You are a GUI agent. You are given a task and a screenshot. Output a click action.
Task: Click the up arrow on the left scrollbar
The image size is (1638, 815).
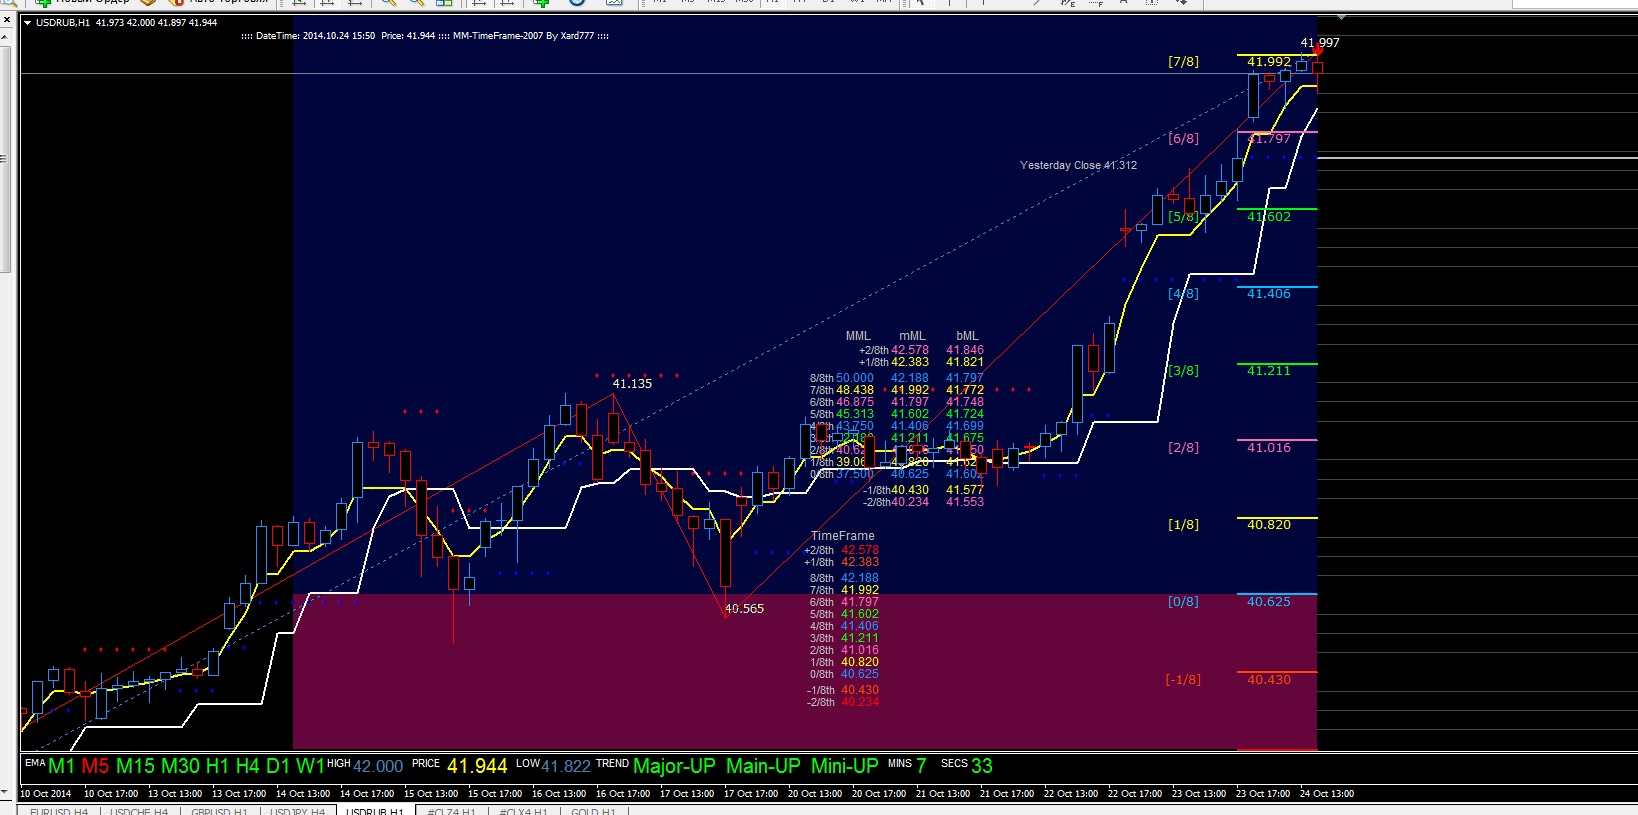(x=5, y=37)
